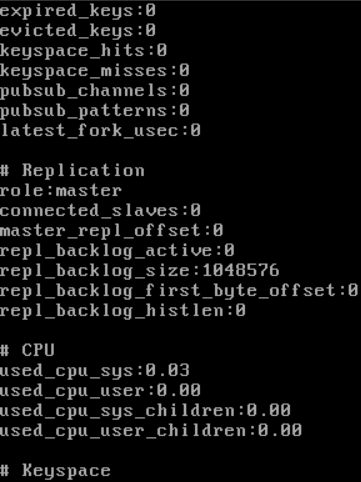
Task: Click the connected_slaves:0 line
Action: tap(100, 211)
